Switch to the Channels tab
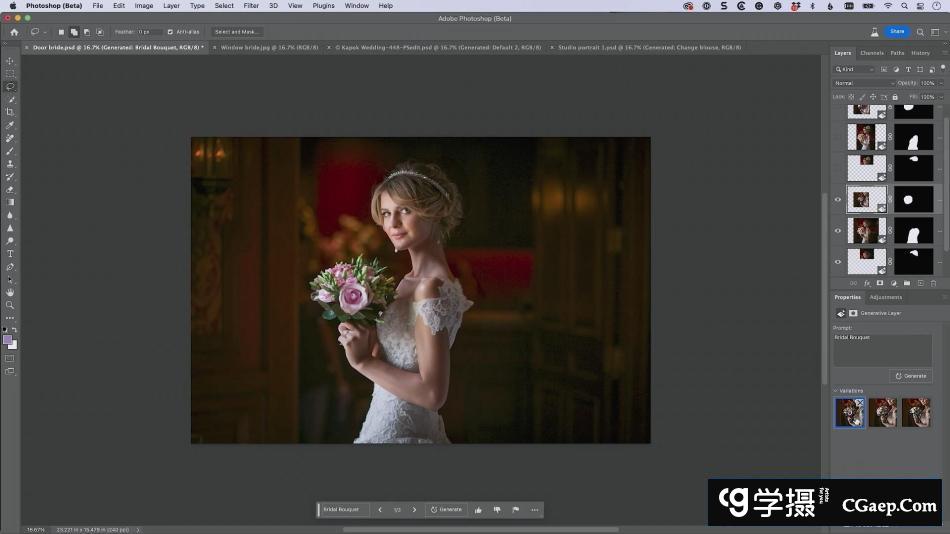950x534 pixels. [872, 53]
